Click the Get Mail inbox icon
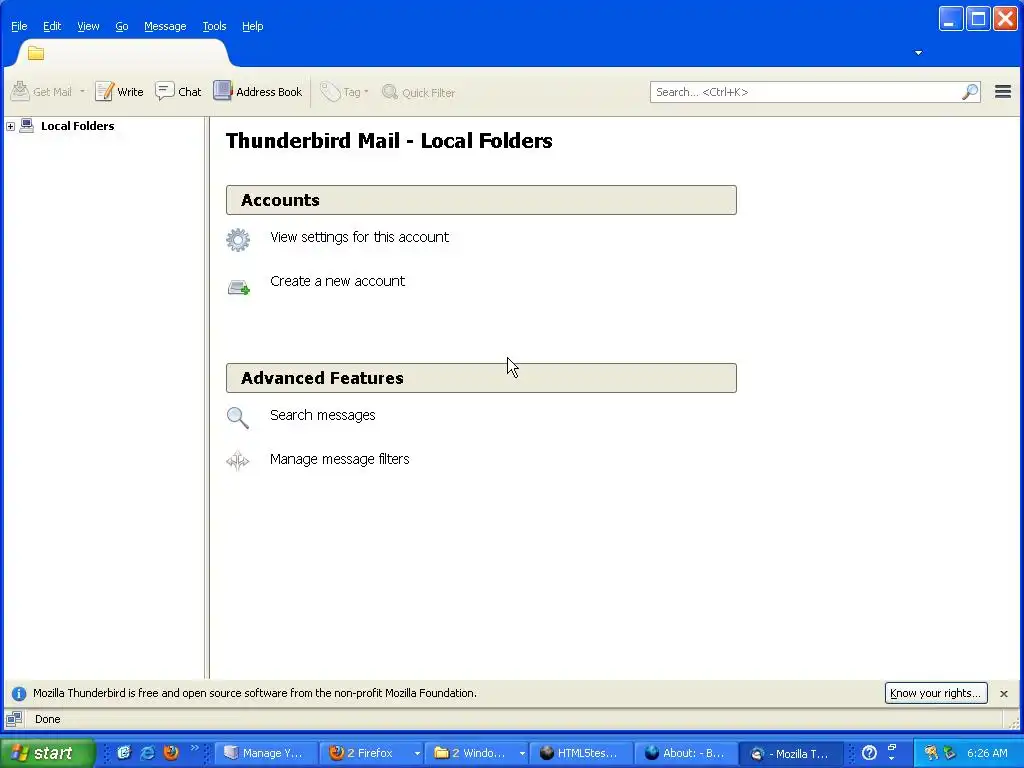 (20, 91)
